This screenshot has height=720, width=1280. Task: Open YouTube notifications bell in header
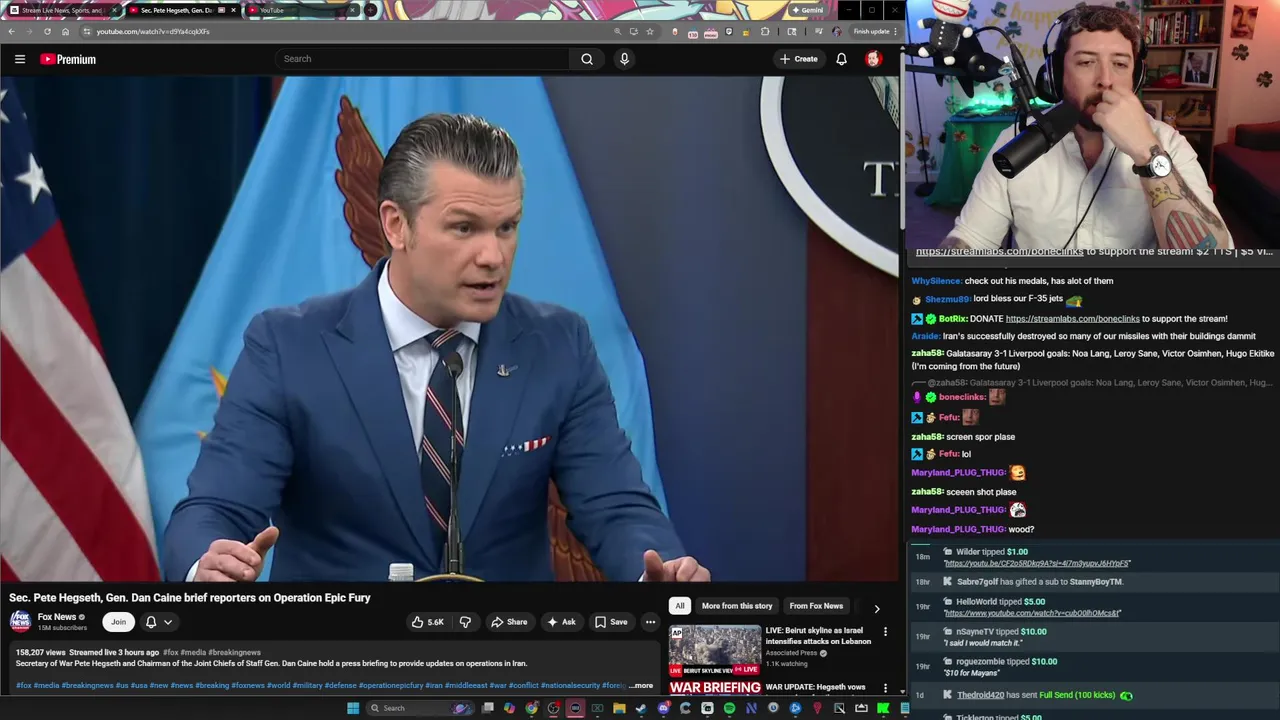coord(841,59)
